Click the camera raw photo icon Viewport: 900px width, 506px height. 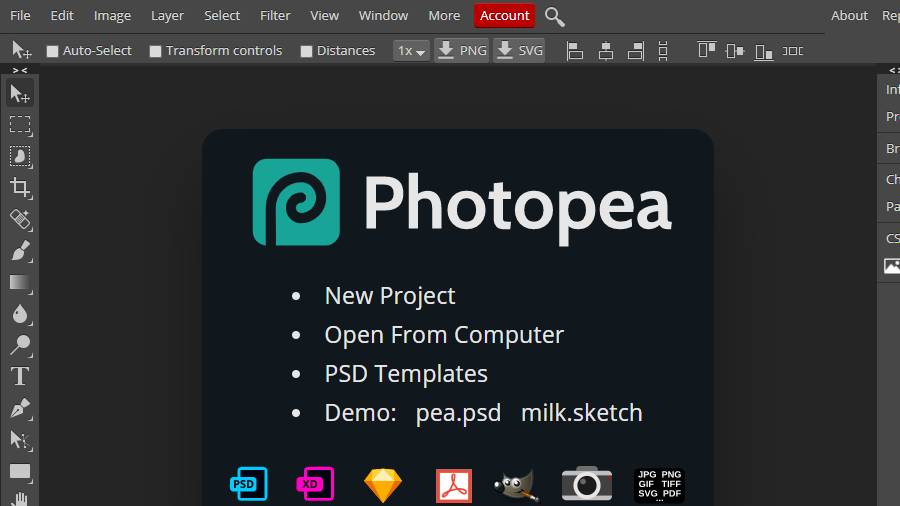(x=587, y=484)
